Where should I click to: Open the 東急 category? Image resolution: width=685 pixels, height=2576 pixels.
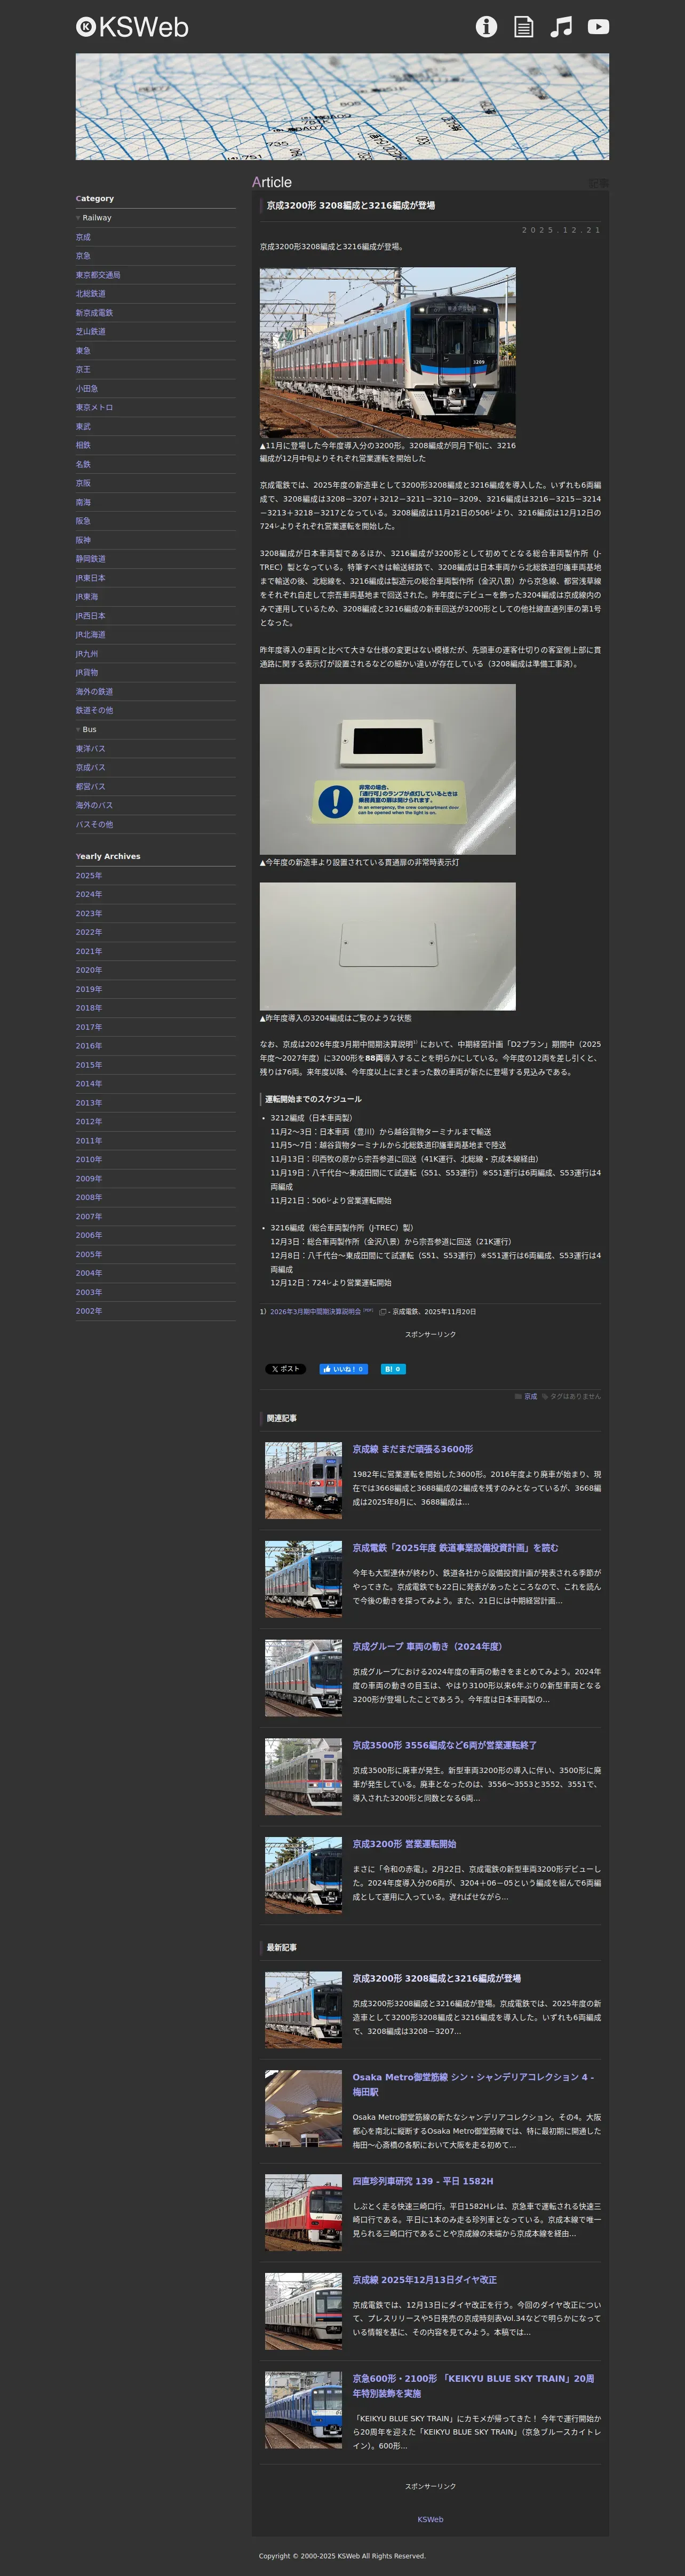tap(83, 351)
